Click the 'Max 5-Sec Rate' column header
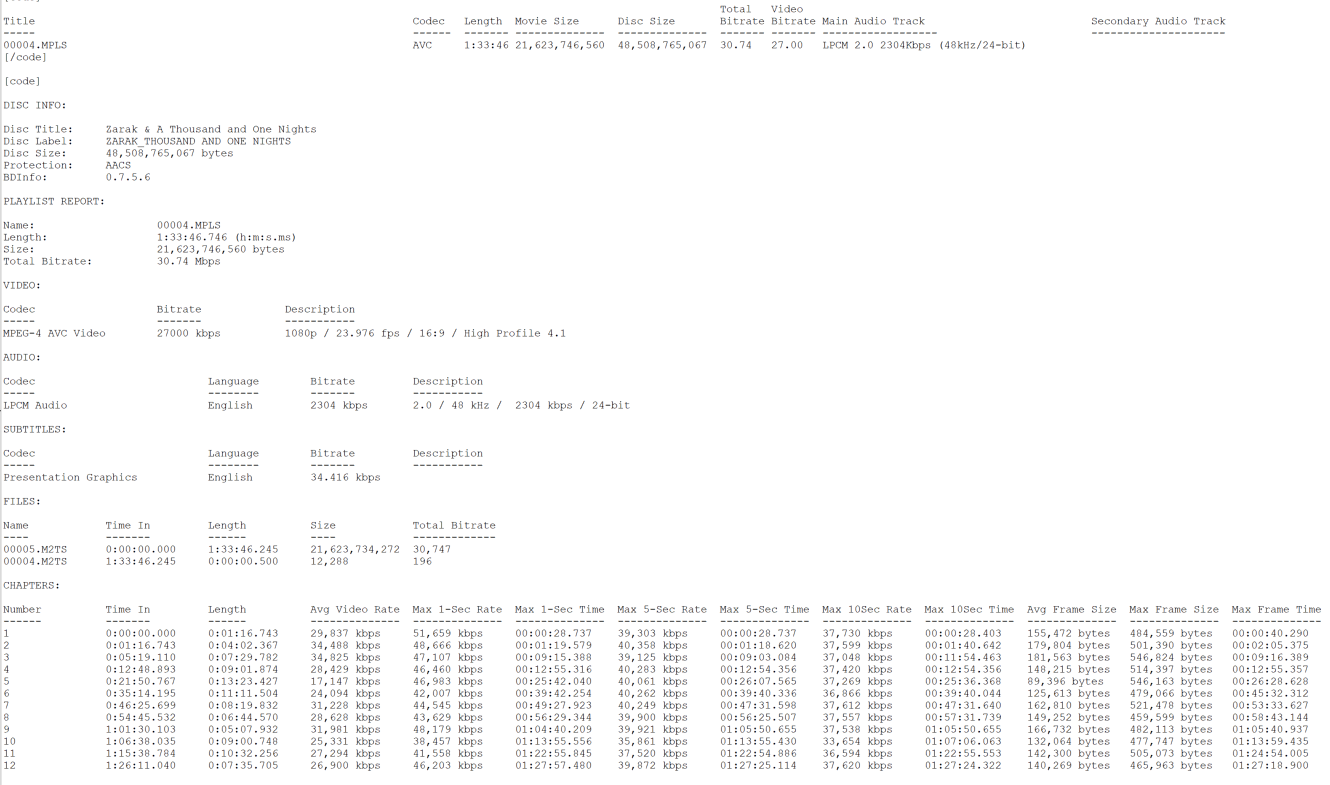 tap(661, 609)
